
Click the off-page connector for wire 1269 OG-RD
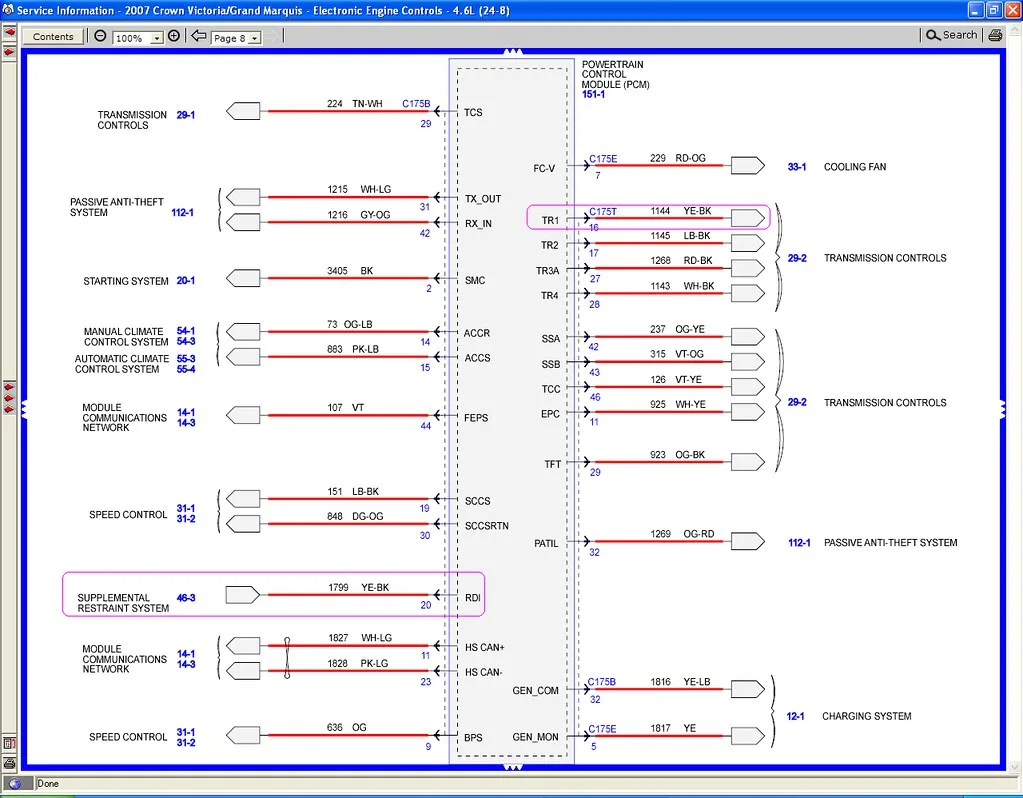pyautogui.click(x=748, y=541)
